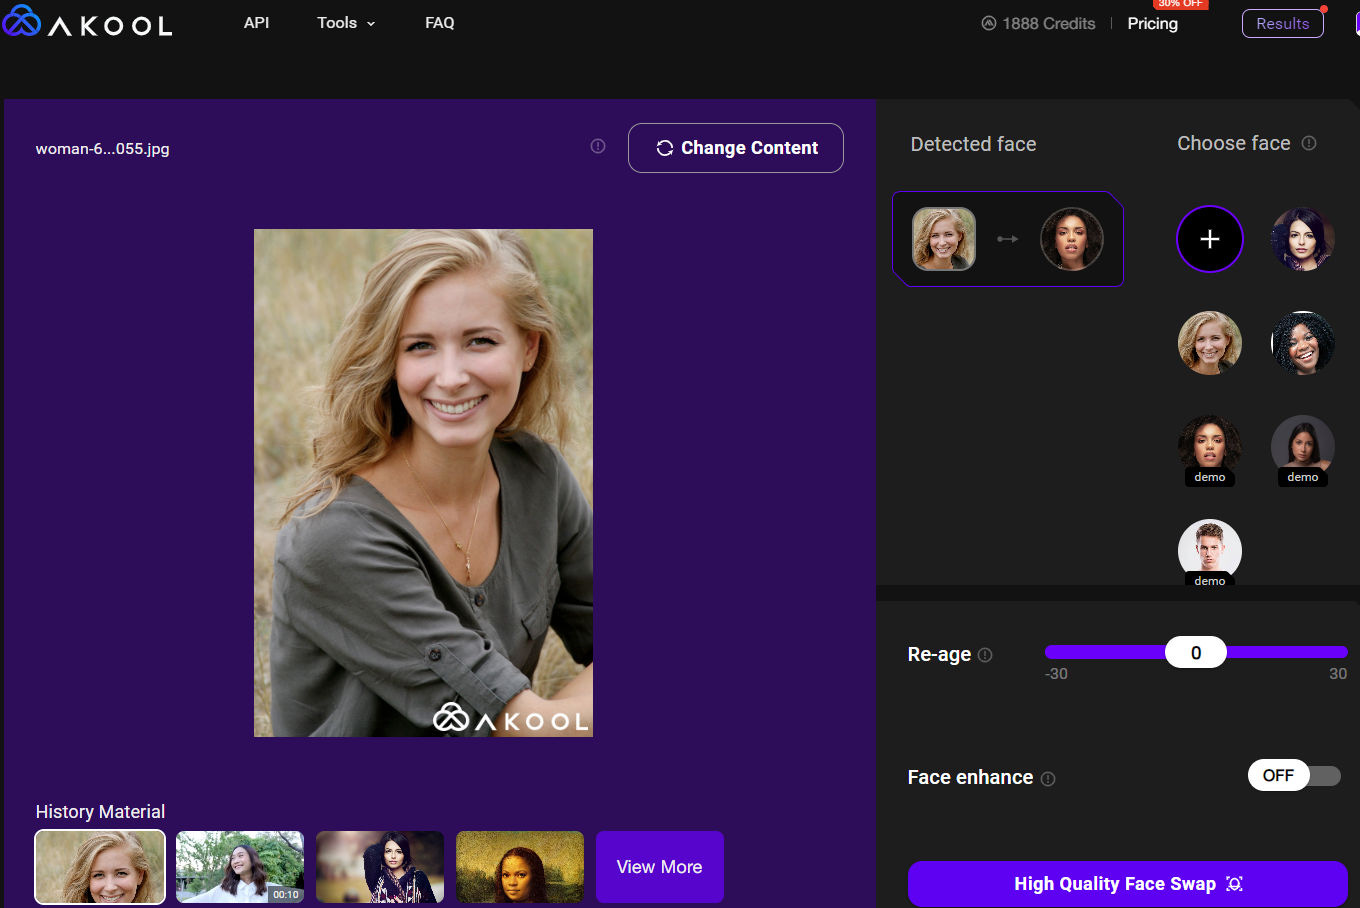Image resolution: width=1360 pixels, height=908 pixels.
Task: Click the View More button
Action: (660, 867)
